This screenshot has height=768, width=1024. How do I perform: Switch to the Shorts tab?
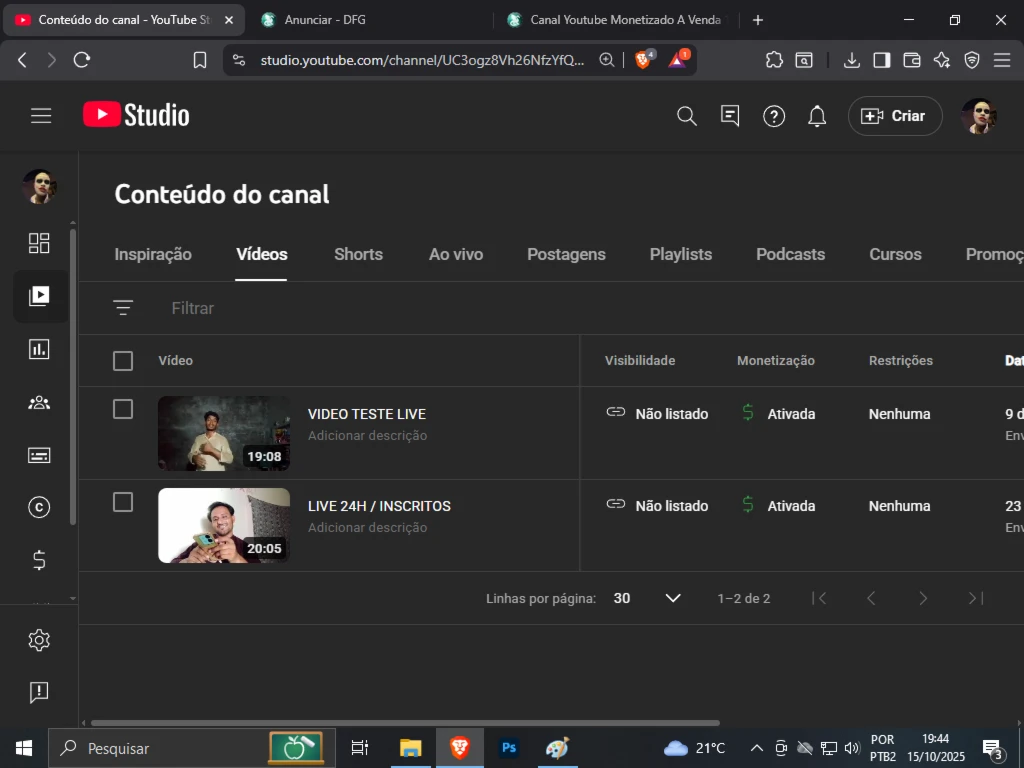tap(358, 254)
